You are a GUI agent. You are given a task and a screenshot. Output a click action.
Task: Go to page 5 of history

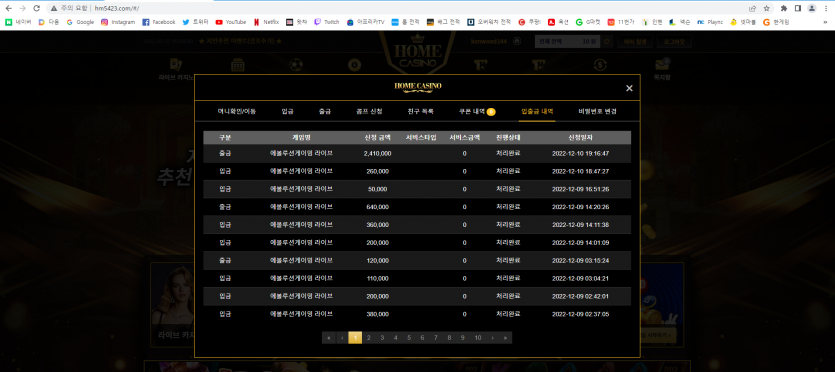(409, 338)
